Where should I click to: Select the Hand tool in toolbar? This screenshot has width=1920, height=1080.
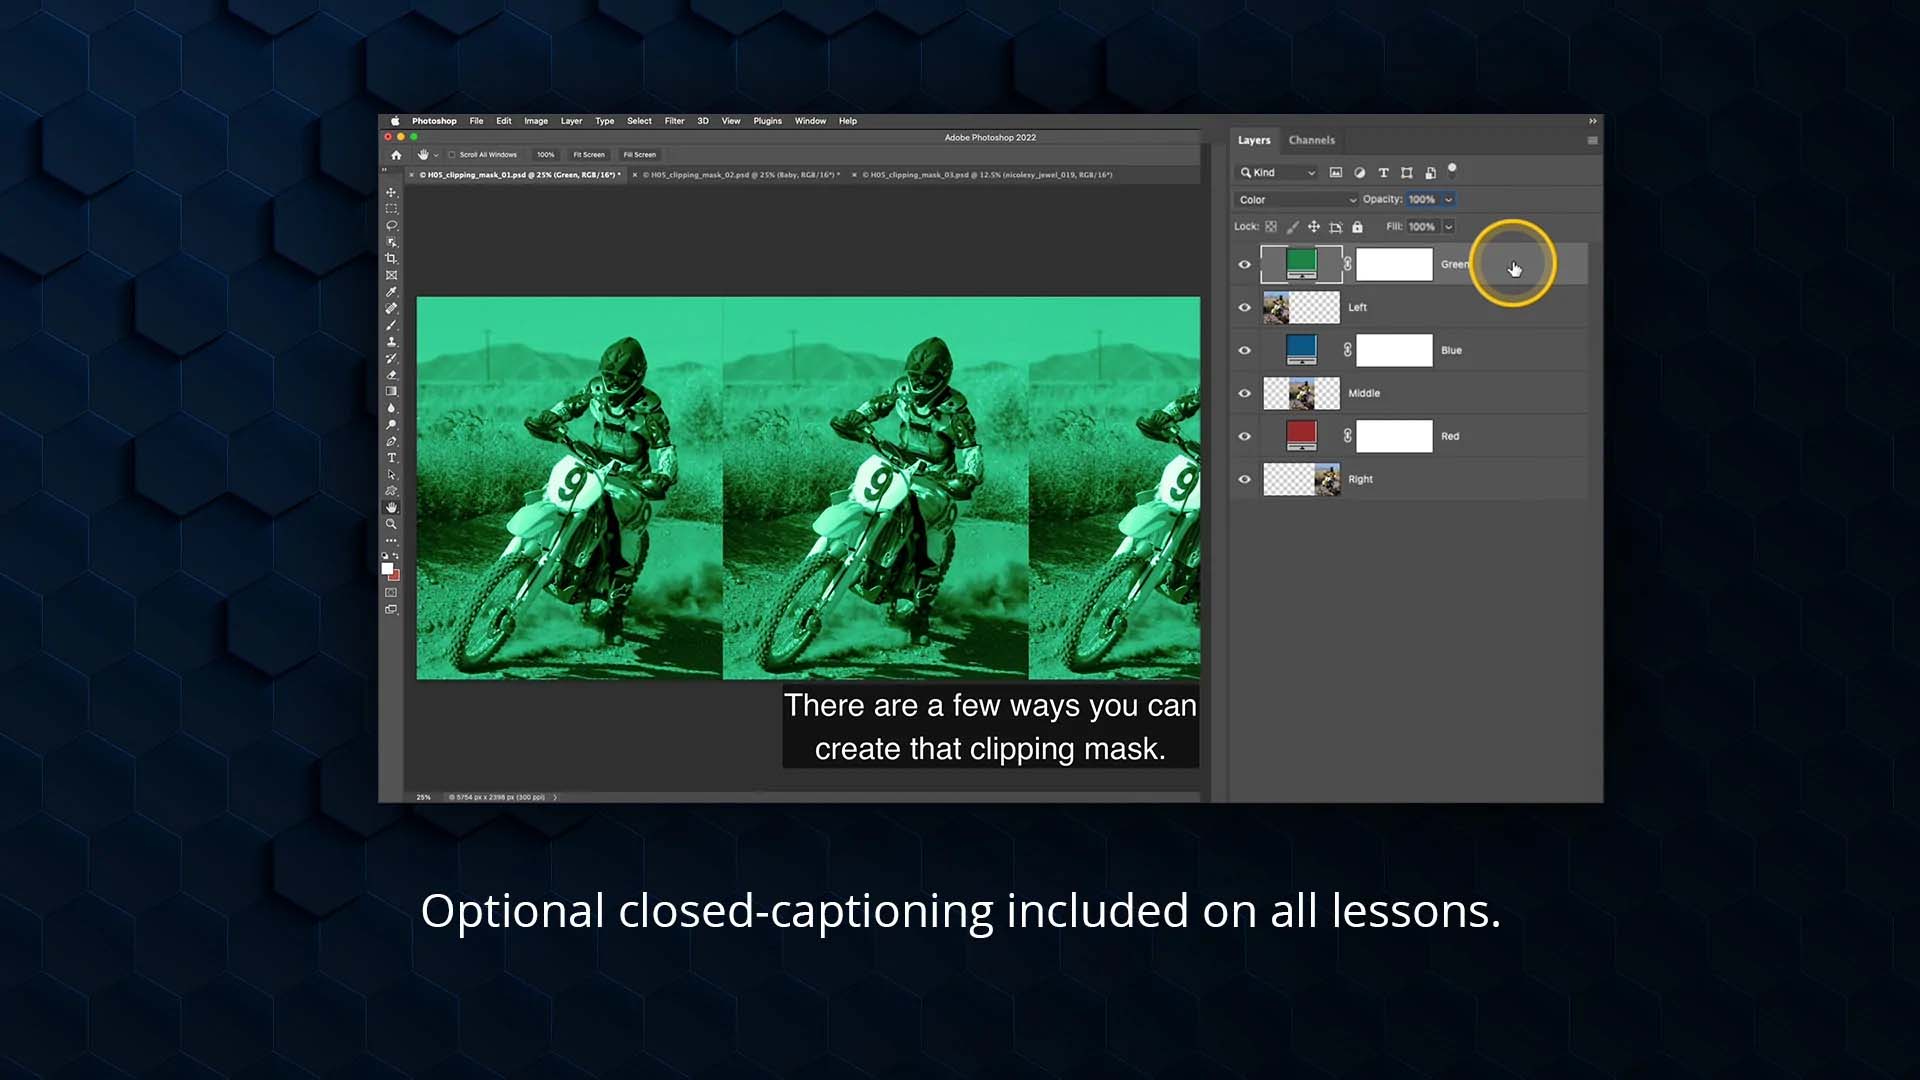click(391, 507)
